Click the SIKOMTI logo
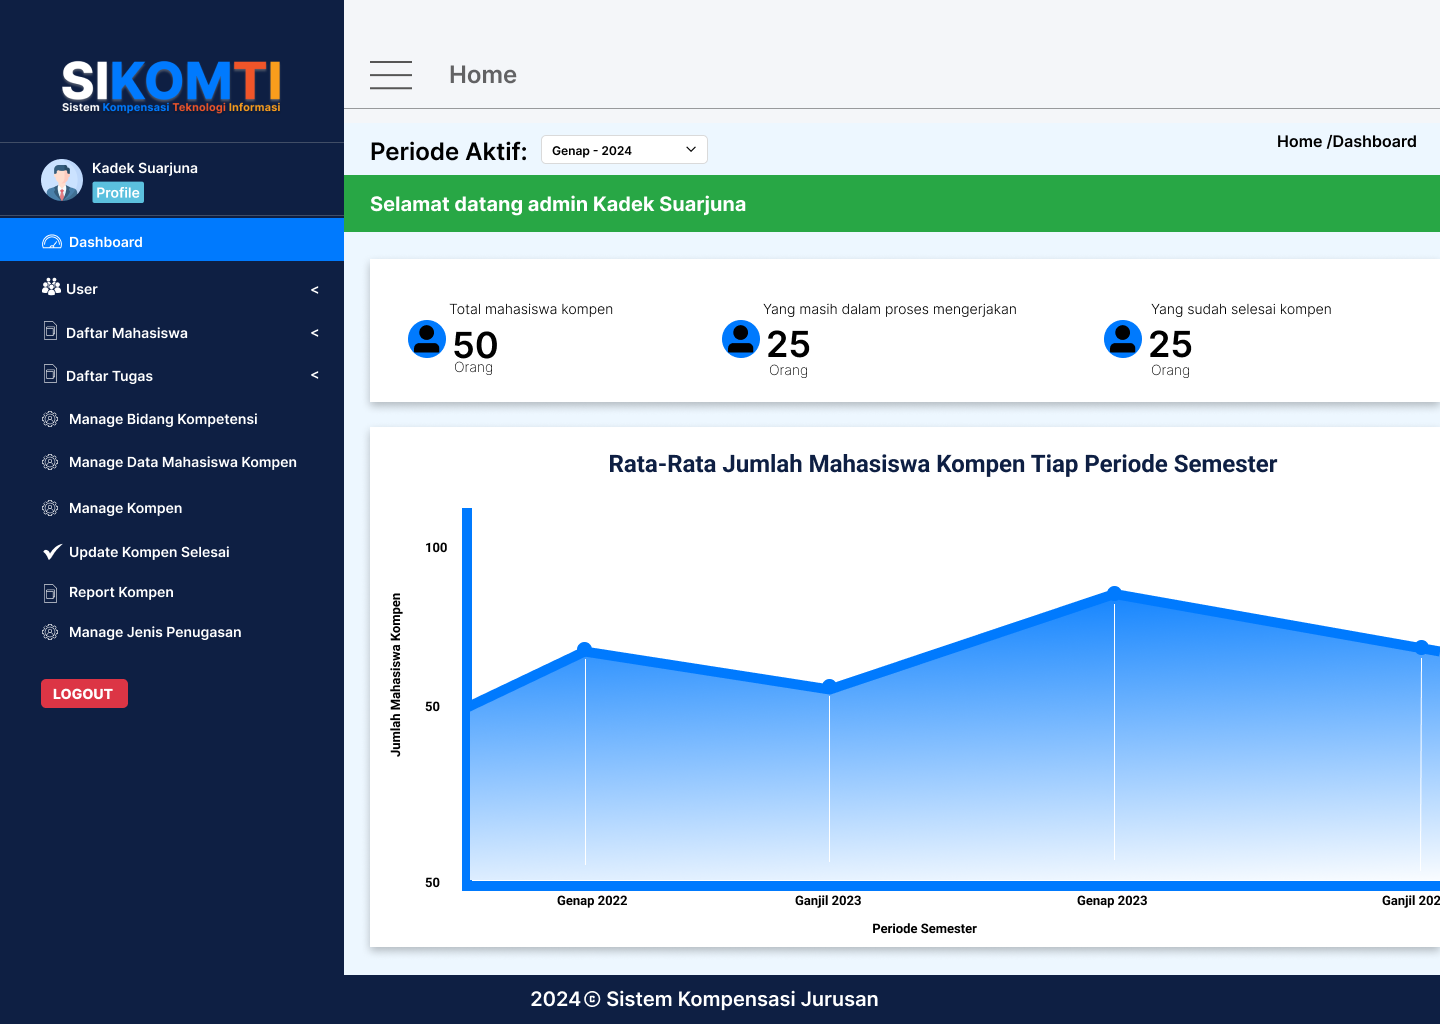The width and height of the screenshot is (1440, 1024). click(171, 86)
